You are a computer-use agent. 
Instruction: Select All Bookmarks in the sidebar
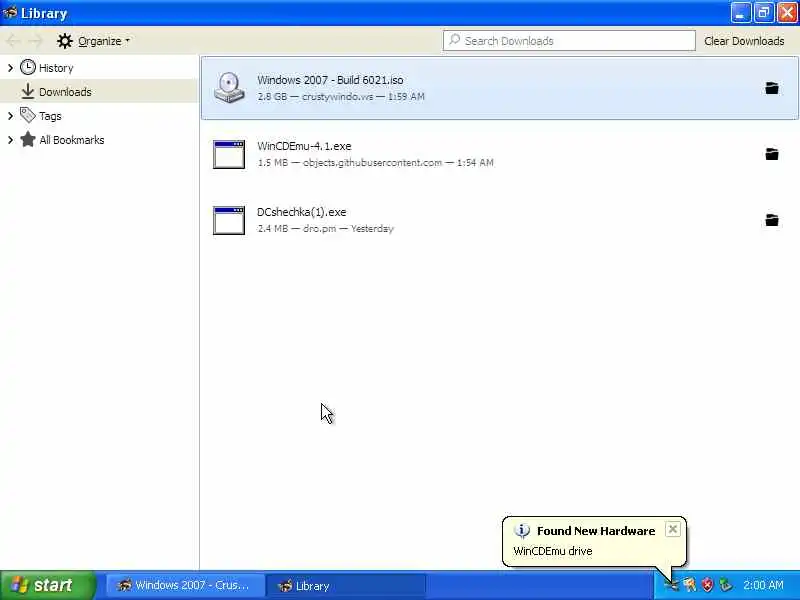click(71, 140)
